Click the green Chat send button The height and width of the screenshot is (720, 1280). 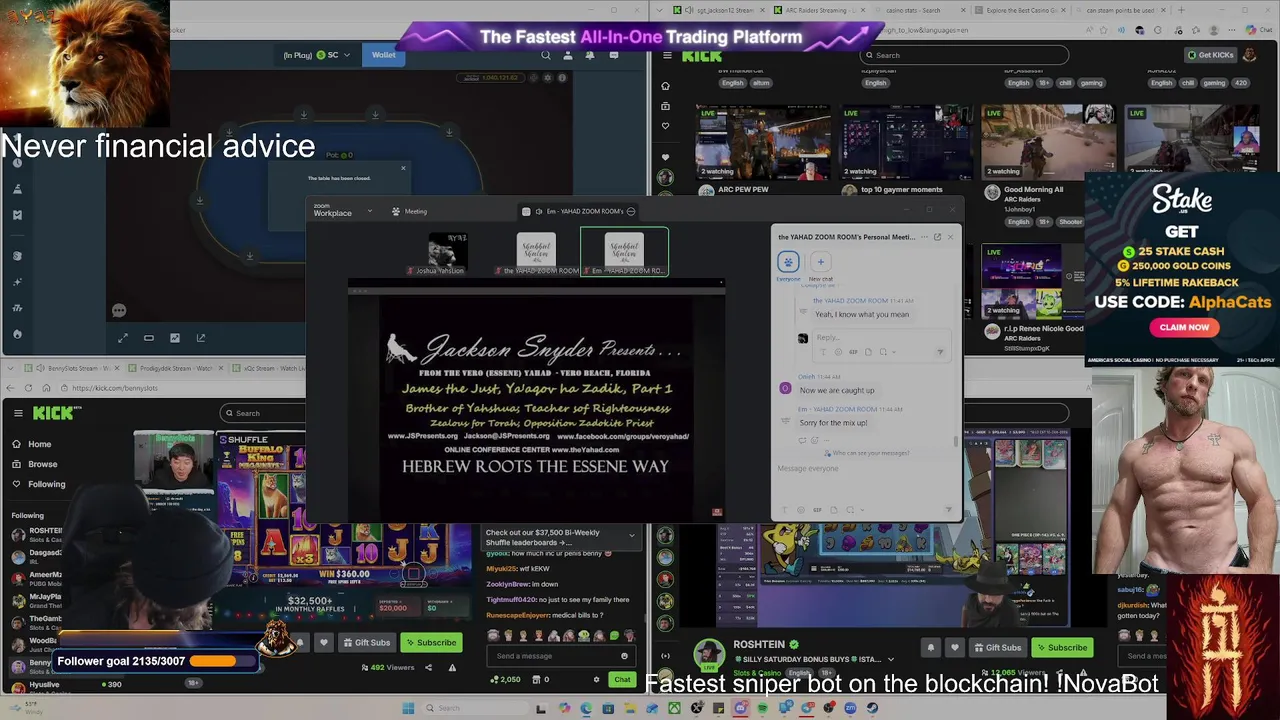tap(622, 679)
